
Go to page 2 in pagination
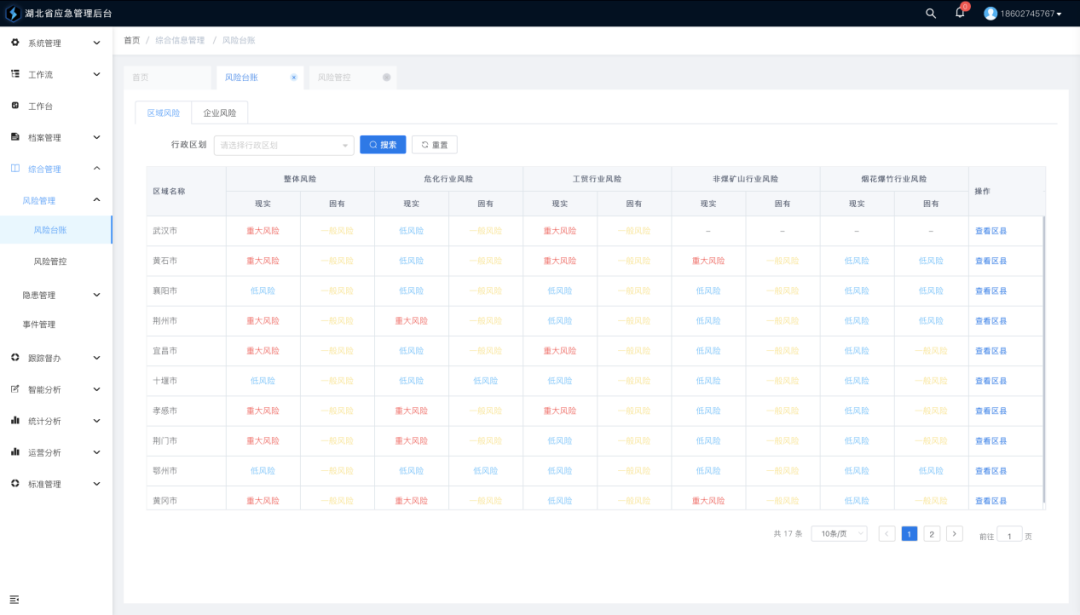point(932,534)
